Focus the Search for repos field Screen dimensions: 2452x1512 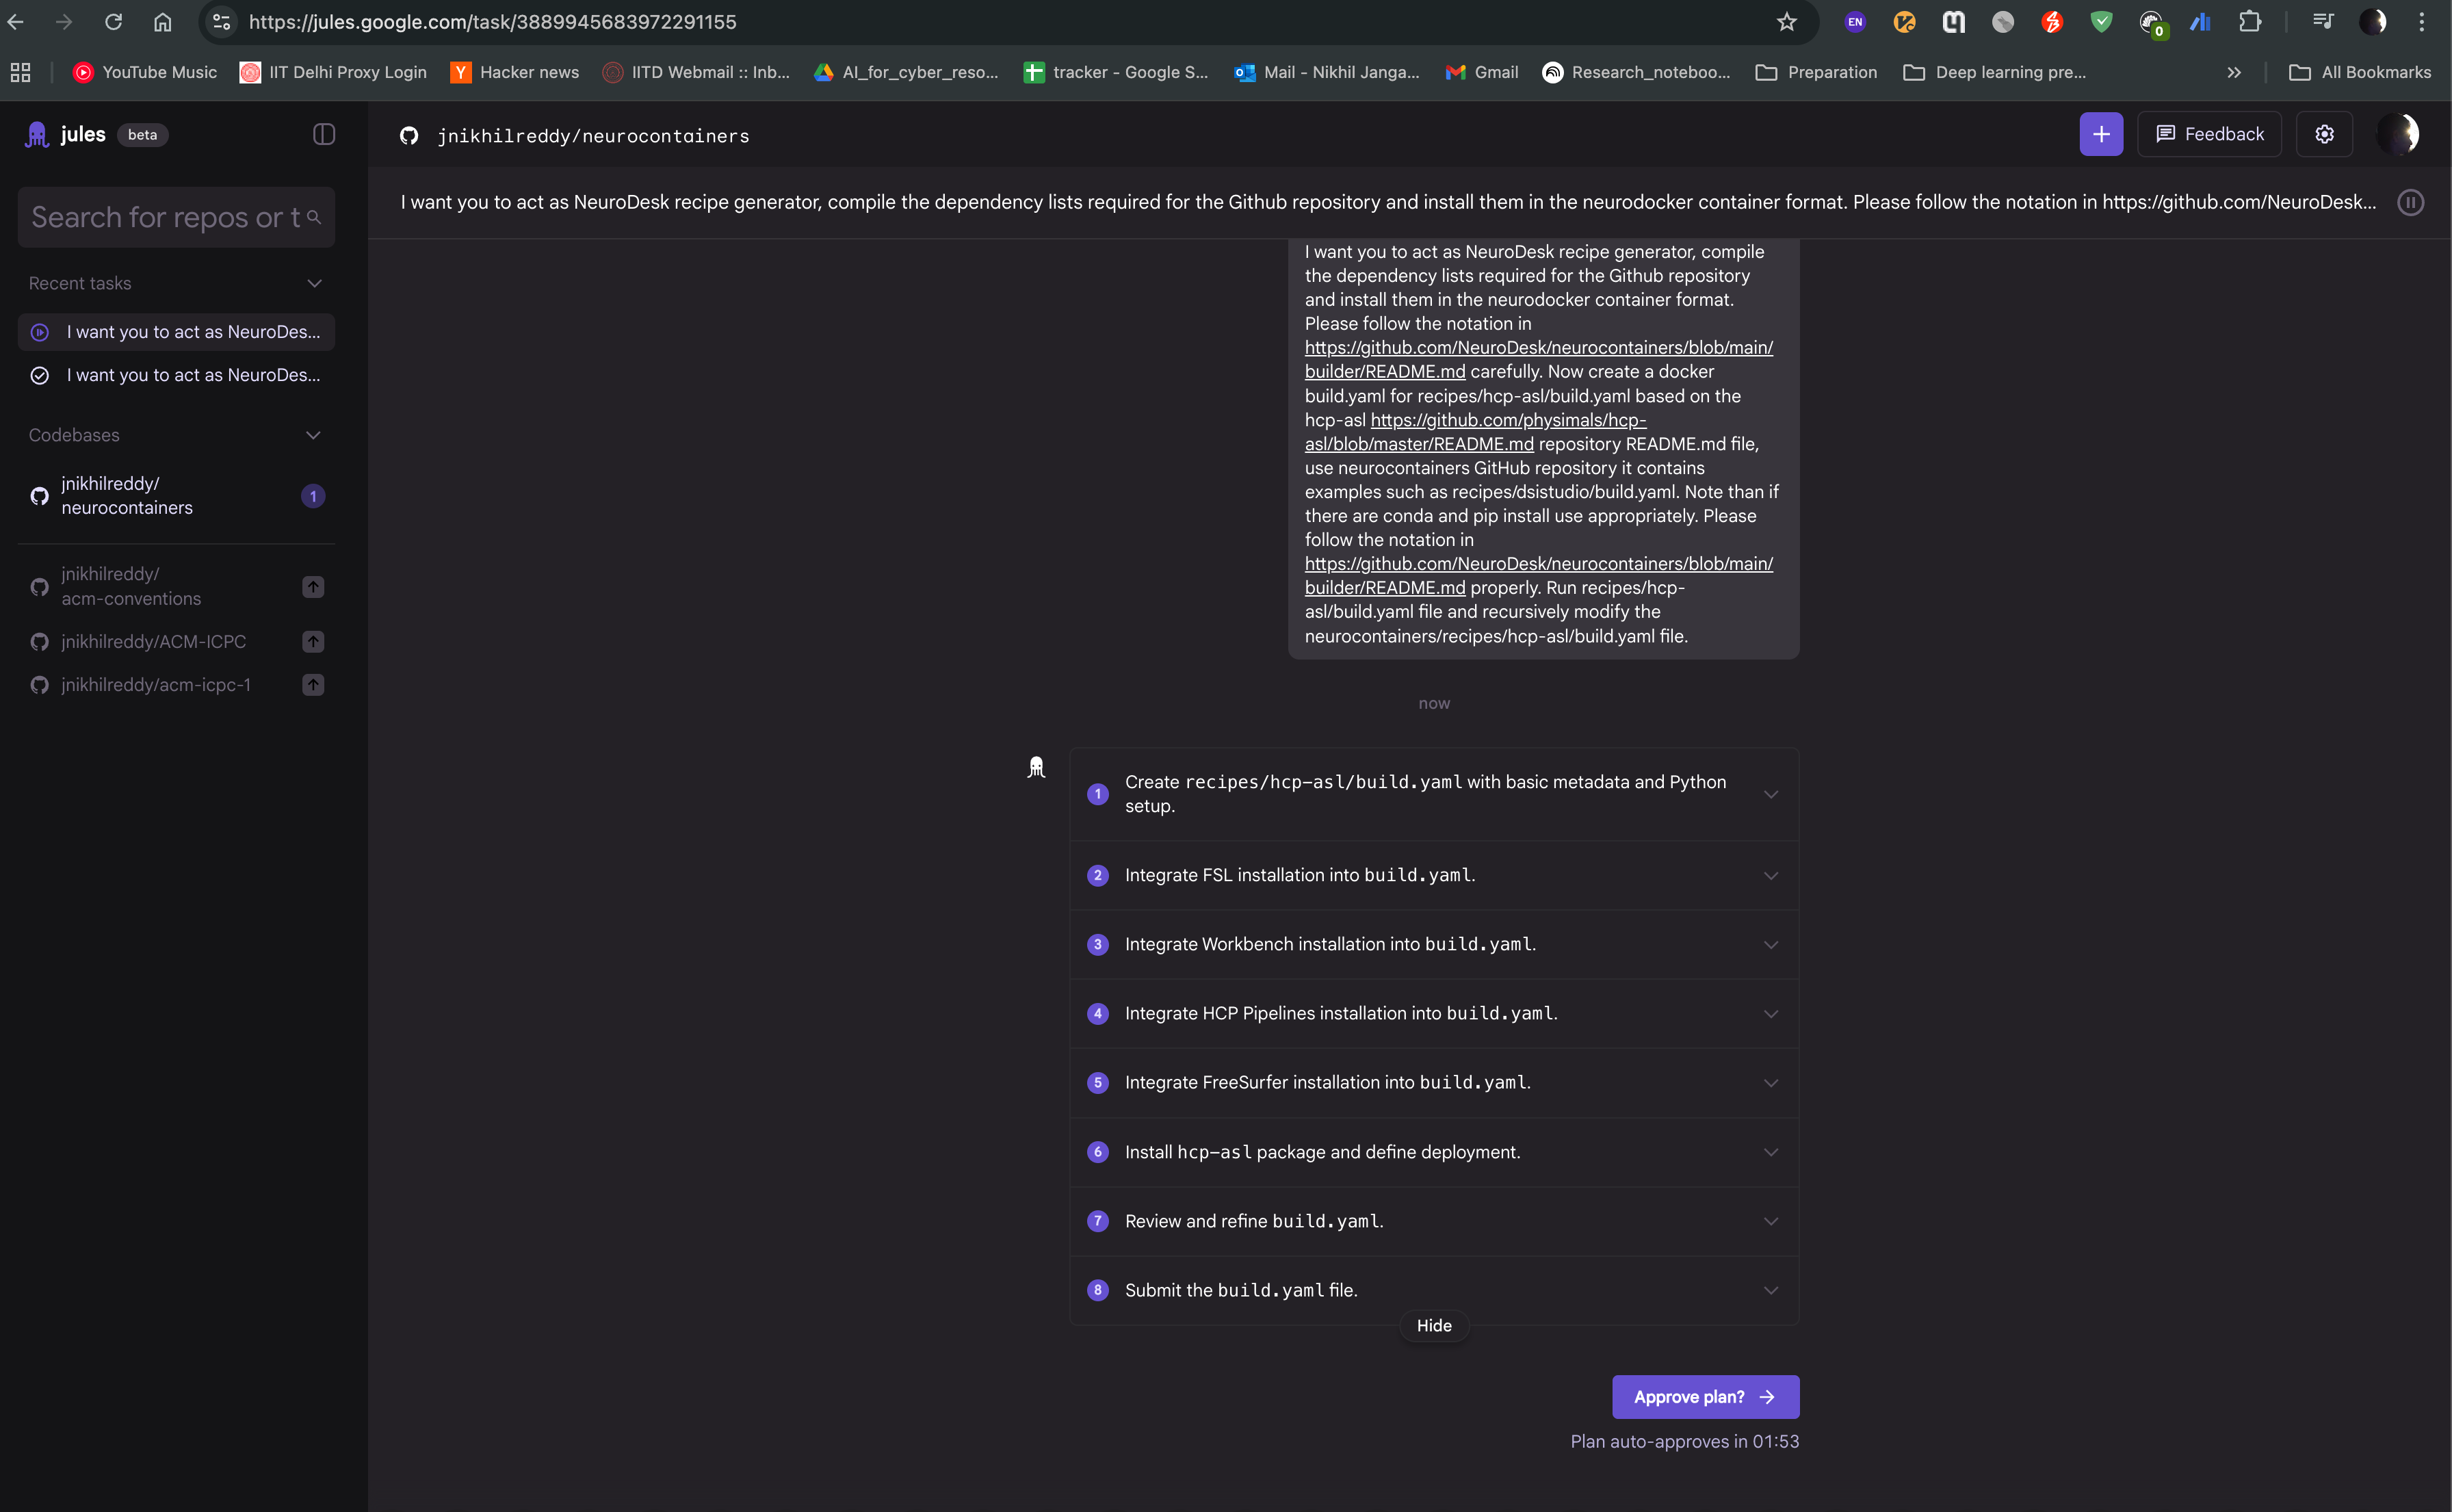165,217
